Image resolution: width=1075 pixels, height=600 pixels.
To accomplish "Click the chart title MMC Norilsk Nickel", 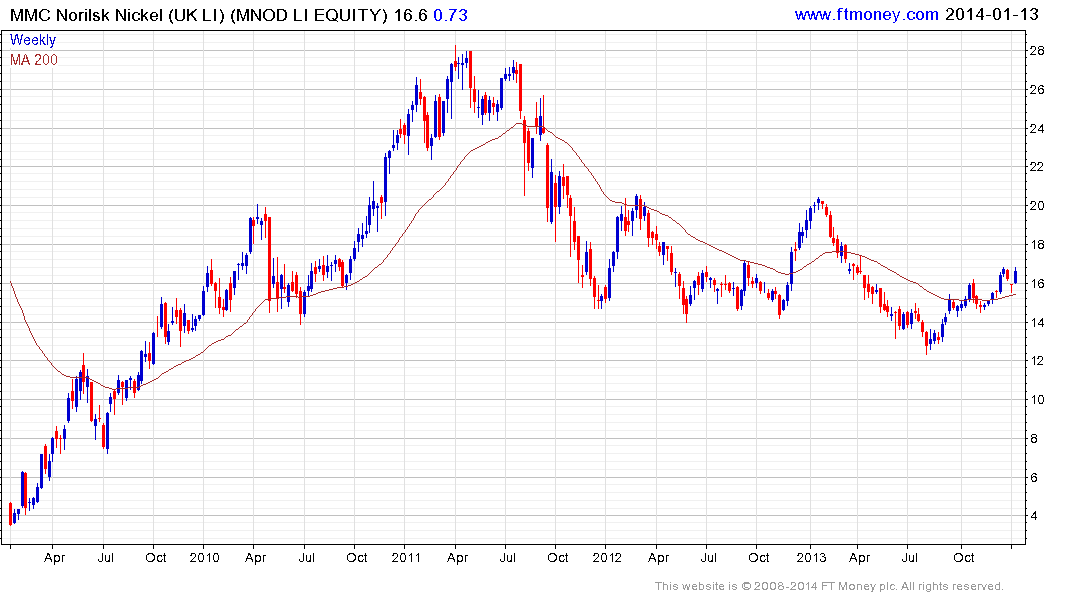I will click(x=86, y=15).
